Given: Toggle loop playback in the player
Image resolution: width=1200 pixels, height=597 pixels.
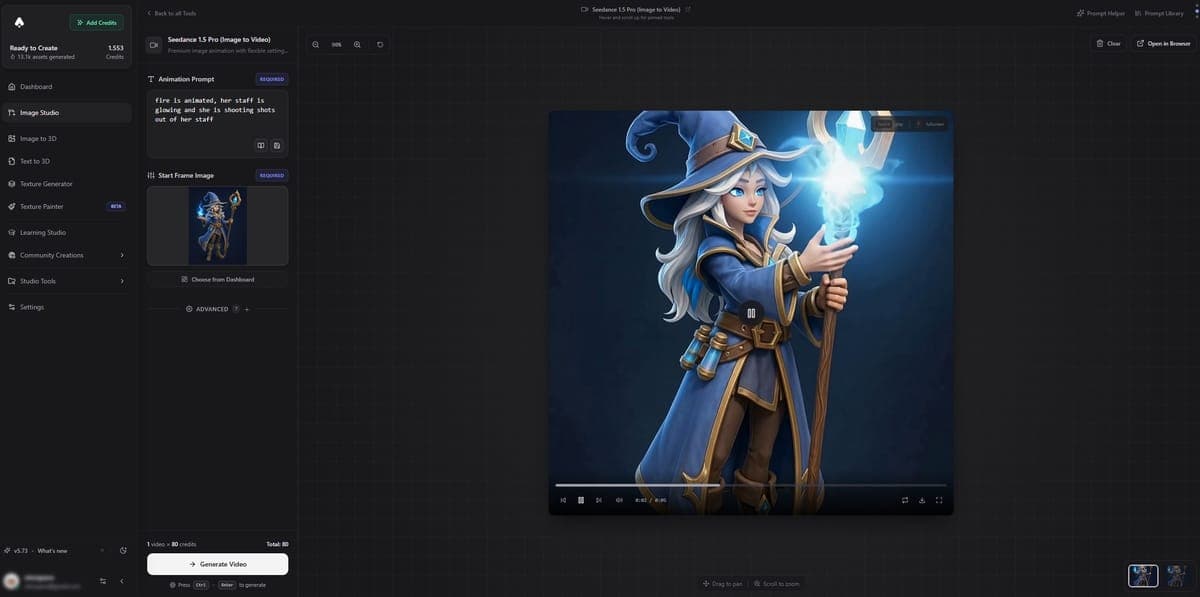Looking at the screenshot, I should point(905,500).
